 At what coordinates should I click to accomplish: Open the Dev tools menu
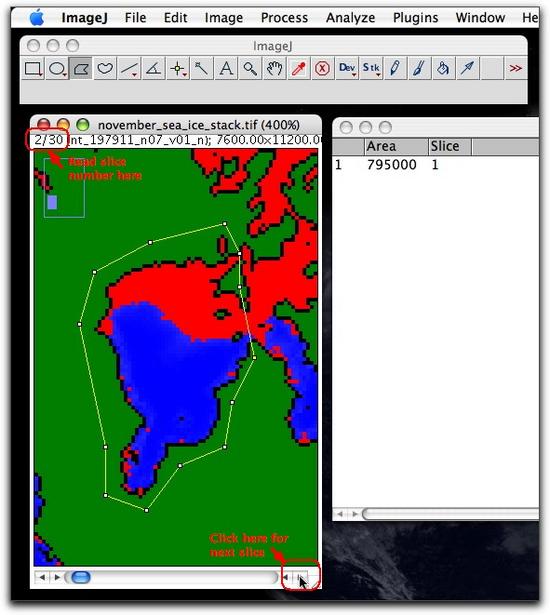point(347,69)
